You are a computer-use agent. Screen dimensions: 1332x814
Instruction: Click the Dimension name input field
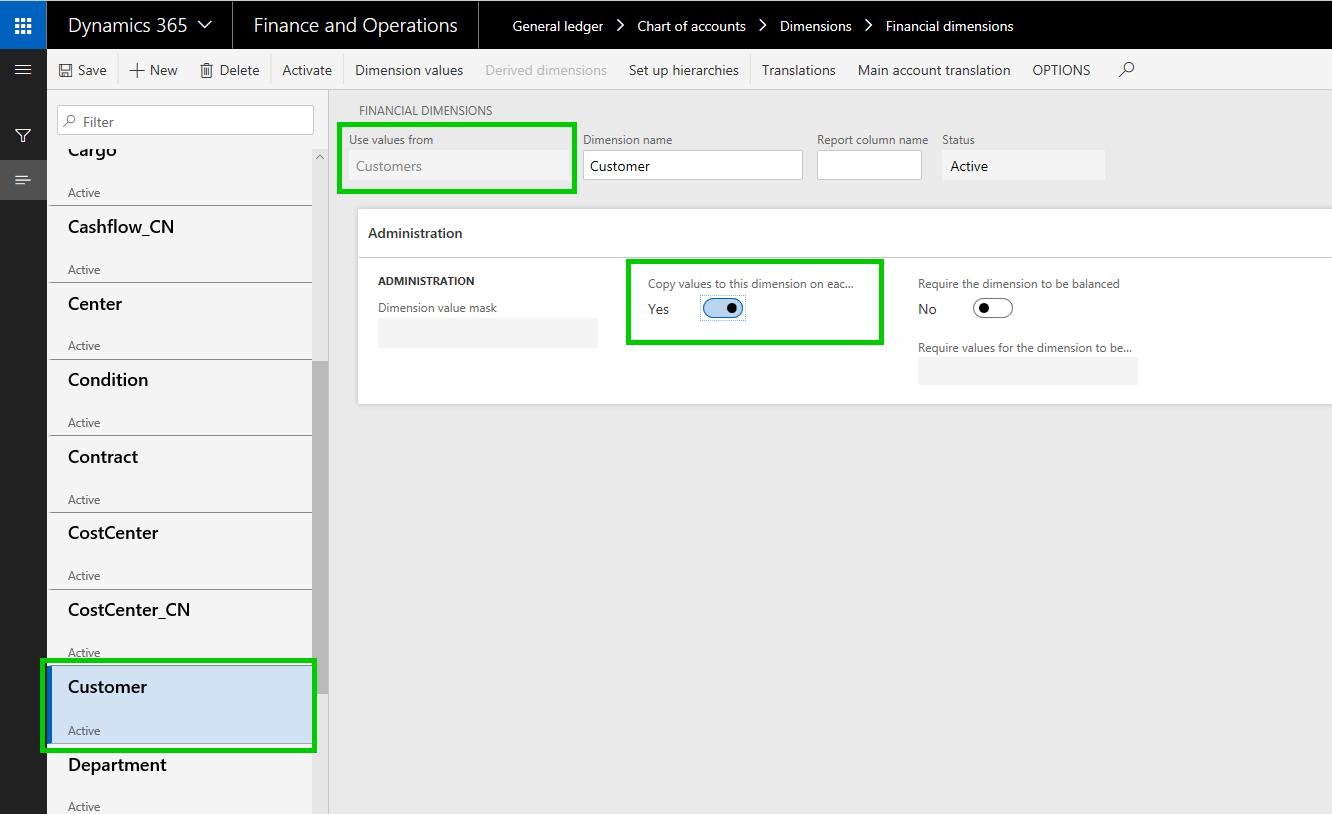point(692,166)
